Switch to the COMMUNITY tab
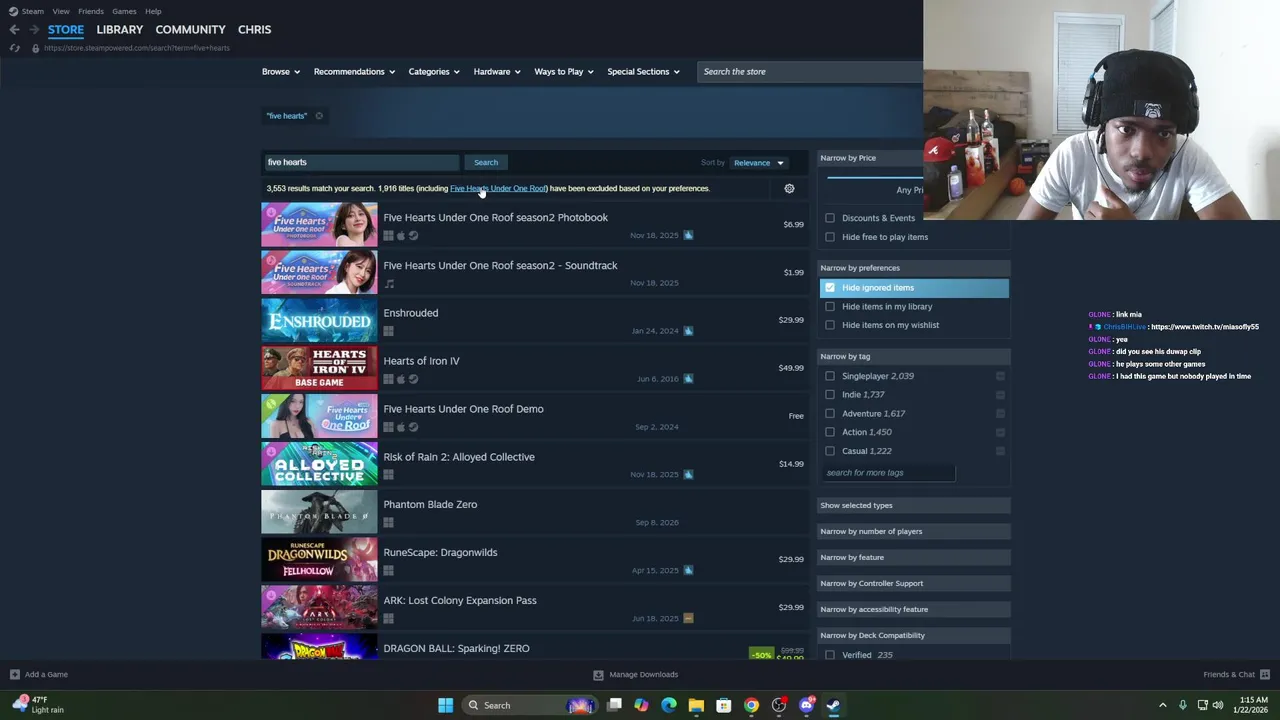Screen dimensions: 1280x720 click(x=190, y=30)
